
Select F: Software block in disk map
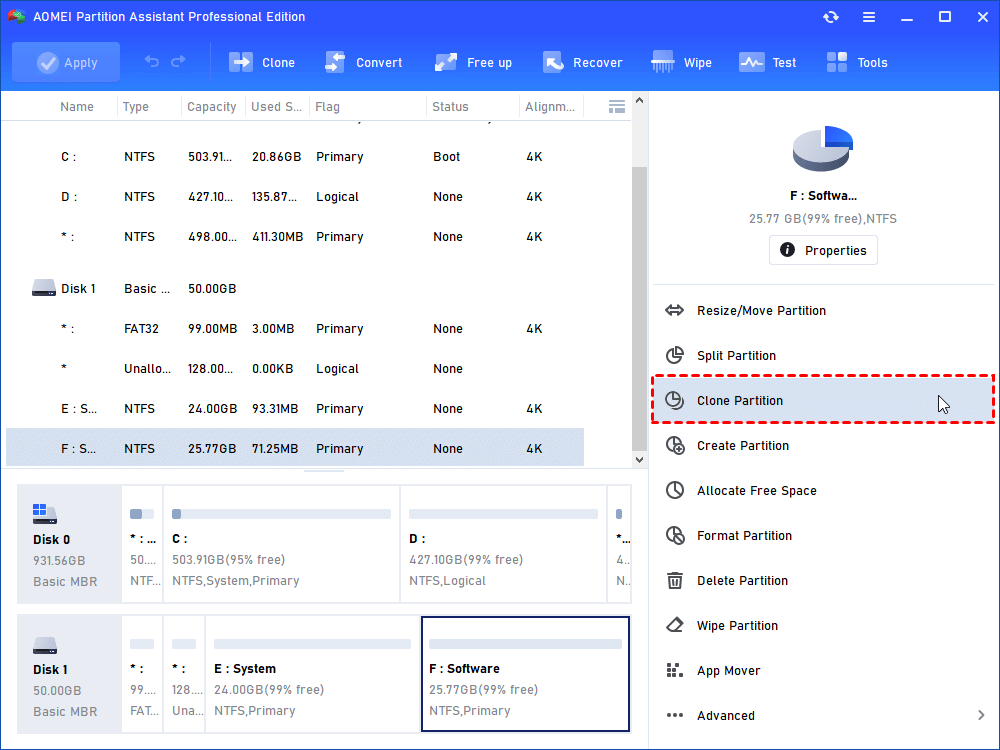526,674
